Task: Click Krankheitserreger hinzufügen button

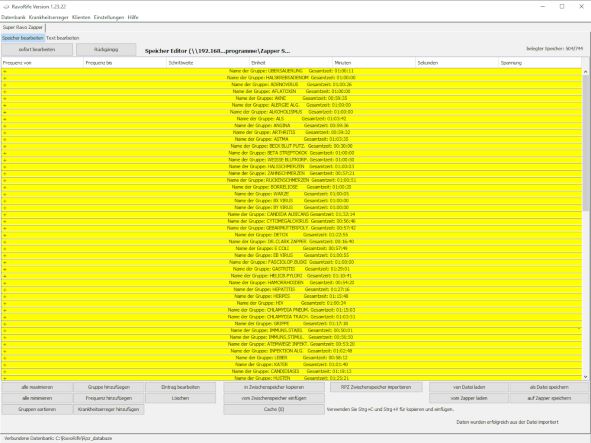Action: coord(109,409)
